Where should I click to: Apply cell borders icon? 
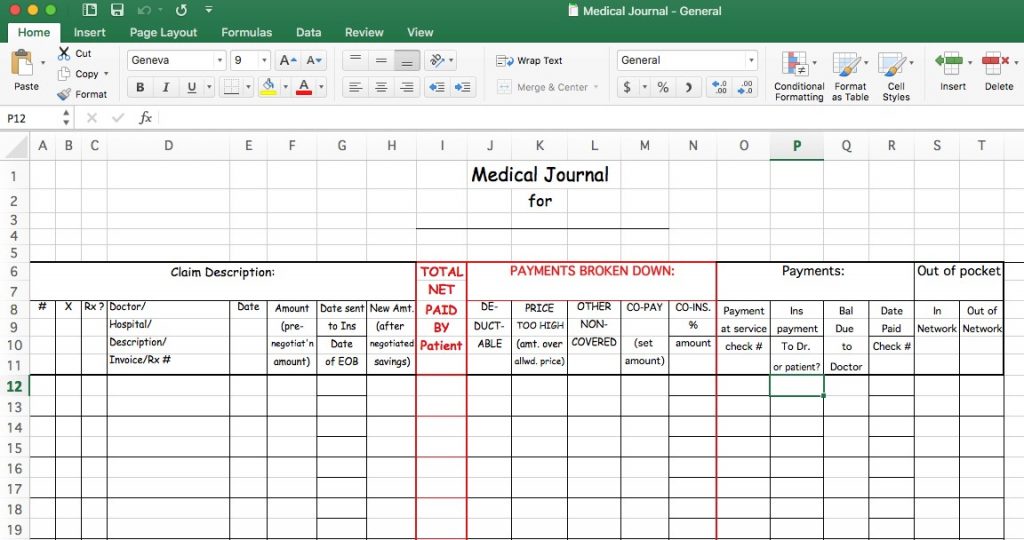231,87
